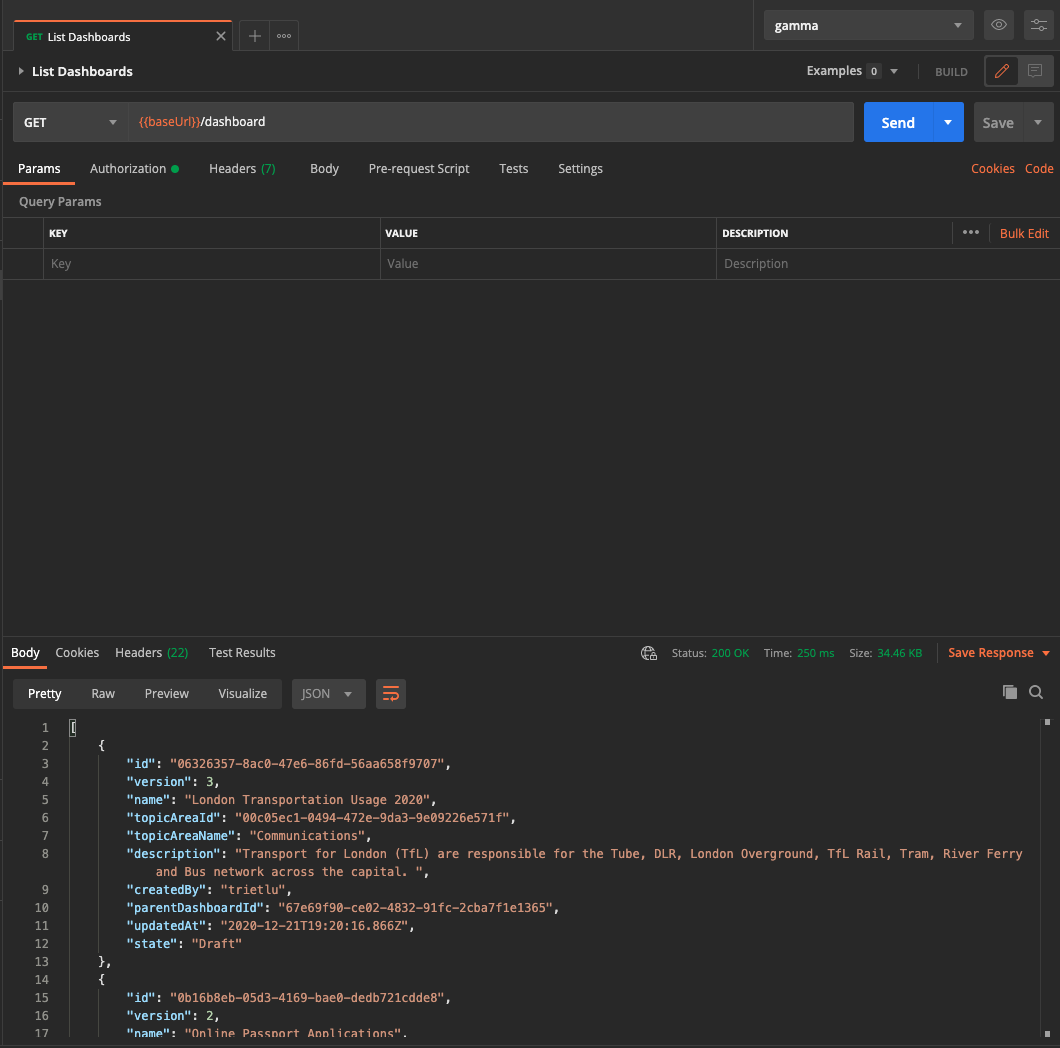Viewport: 1060px width, 1048px height.
Task: Open the Pre-request Script tab
Action: pos(418,169)
